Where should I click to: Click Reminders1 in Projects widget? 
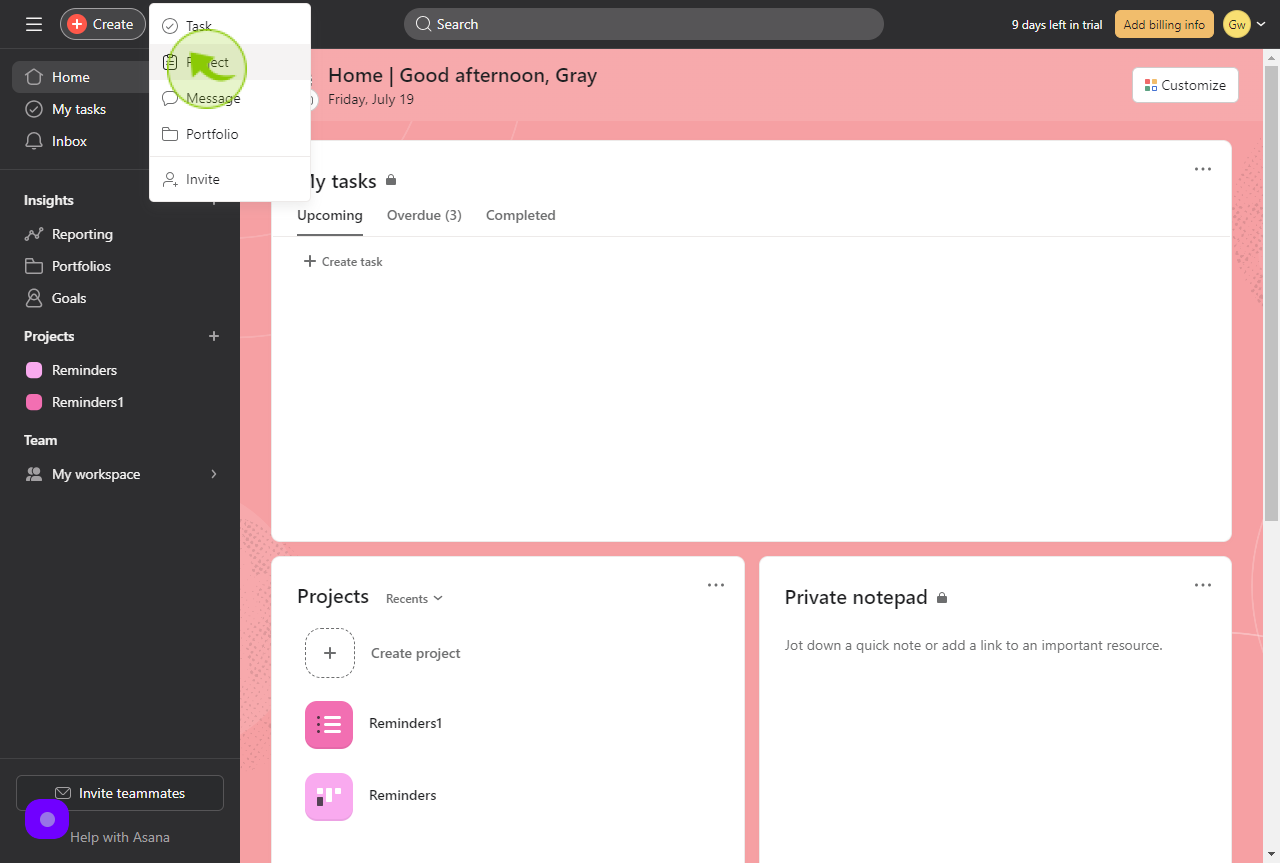coord(405,723)
